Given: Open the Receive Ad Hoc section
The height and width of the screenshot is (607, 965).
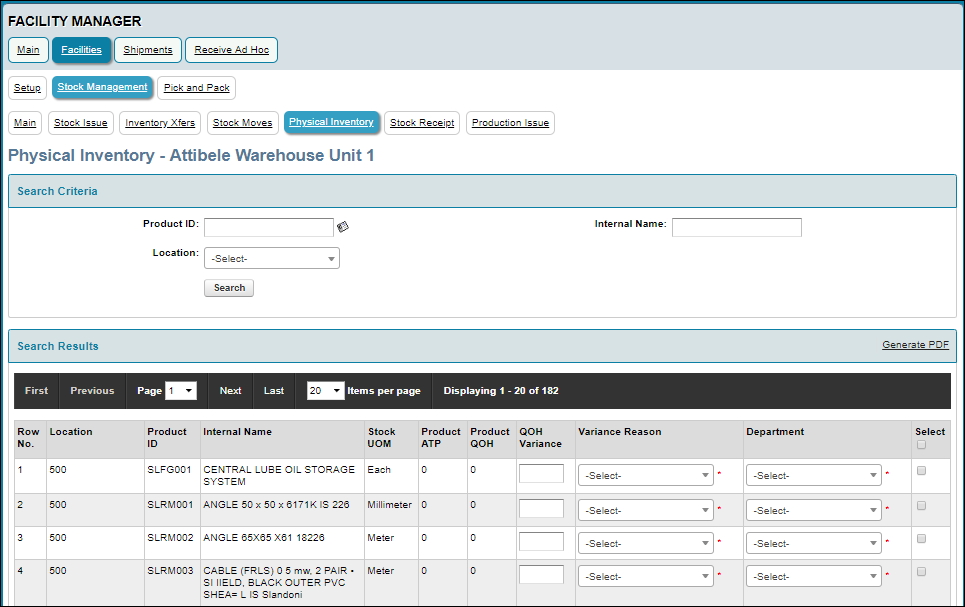Looking at the screenshot, I should click(231, 49).
